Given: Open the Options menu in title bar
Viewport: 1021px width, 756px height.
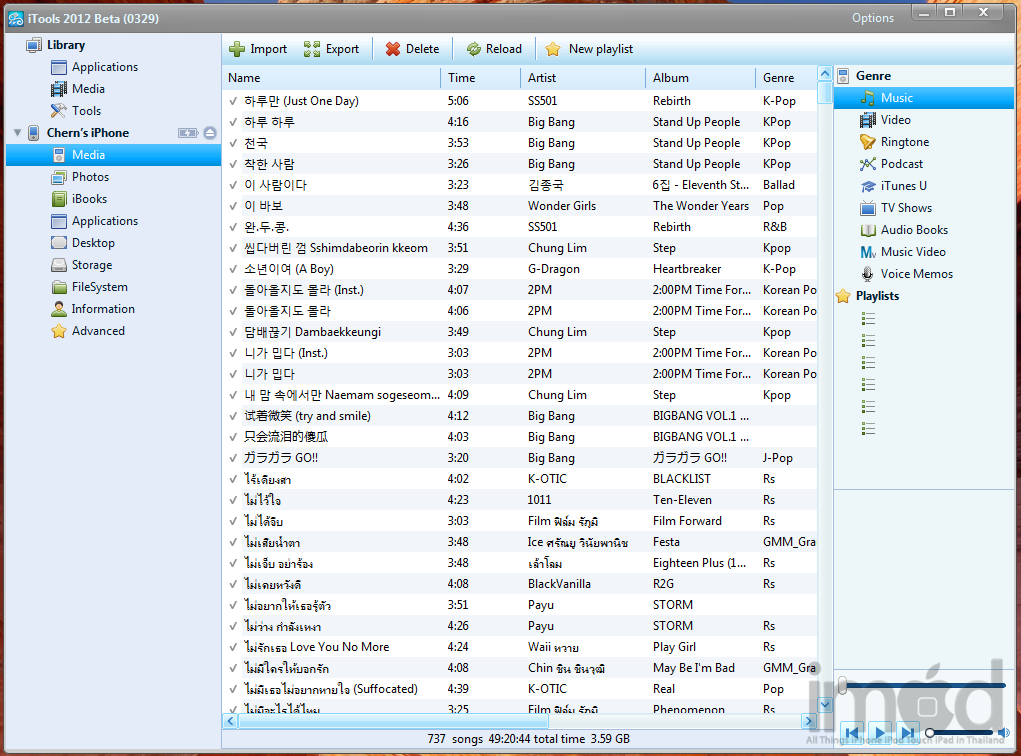Looking at the screenshot, I should coord(872,18).
